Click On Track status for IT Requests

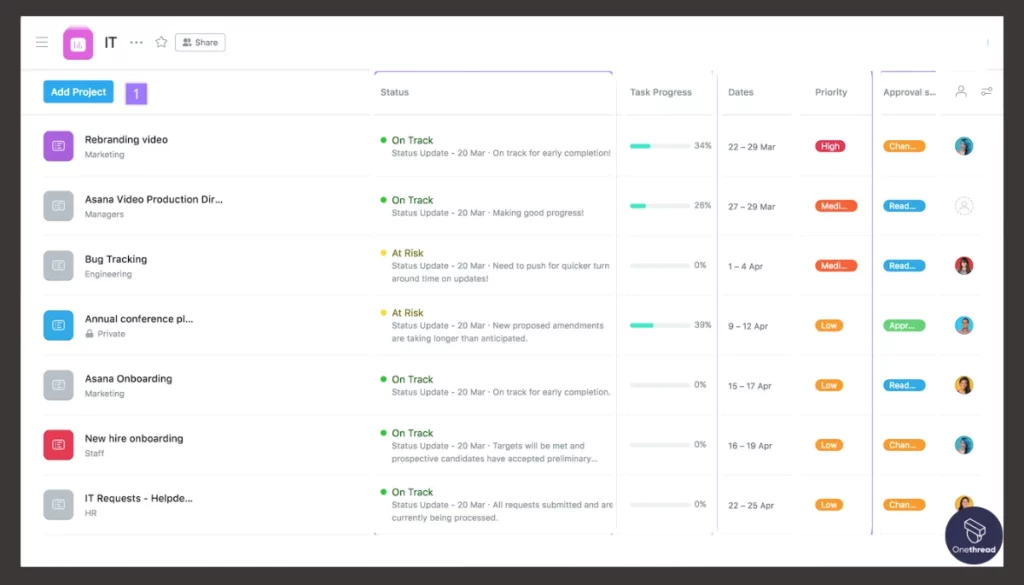pyautogui.click(x=412, y=492)
